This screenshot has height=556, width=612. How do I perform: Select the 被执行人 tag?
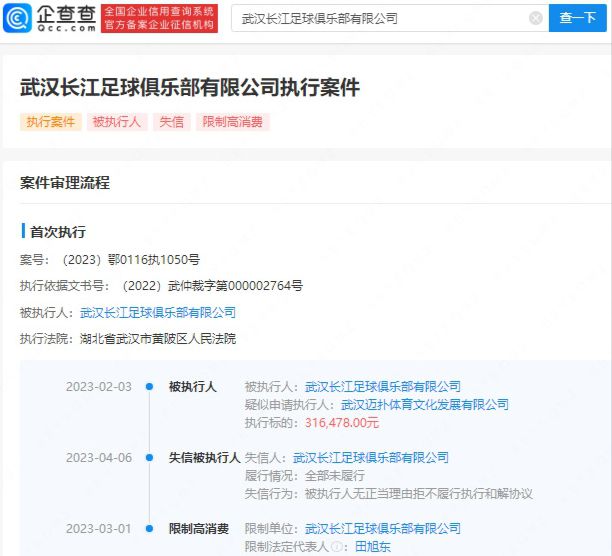click(x=118, y=122)
